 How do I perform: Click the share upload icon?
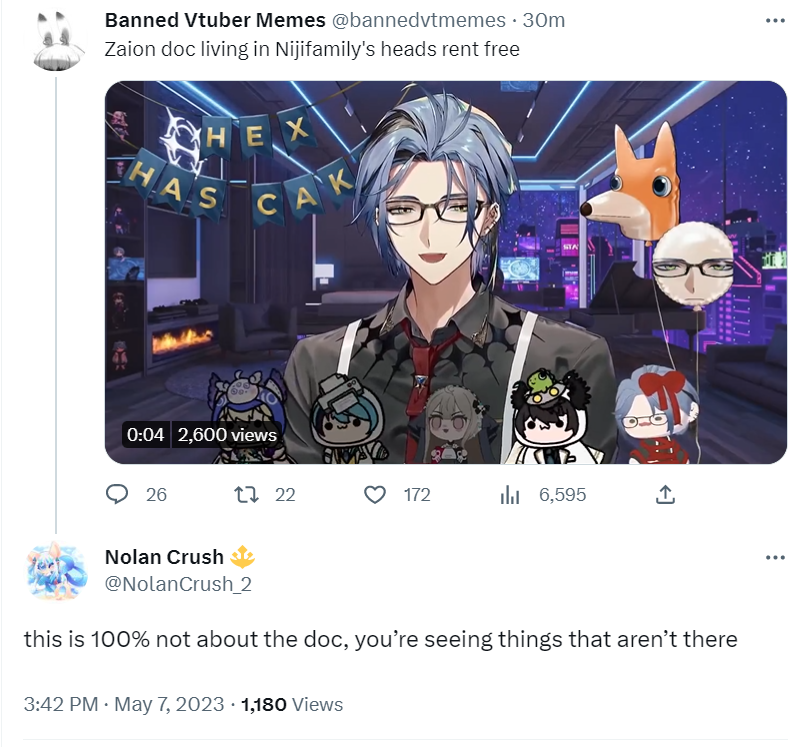(665, 495)
